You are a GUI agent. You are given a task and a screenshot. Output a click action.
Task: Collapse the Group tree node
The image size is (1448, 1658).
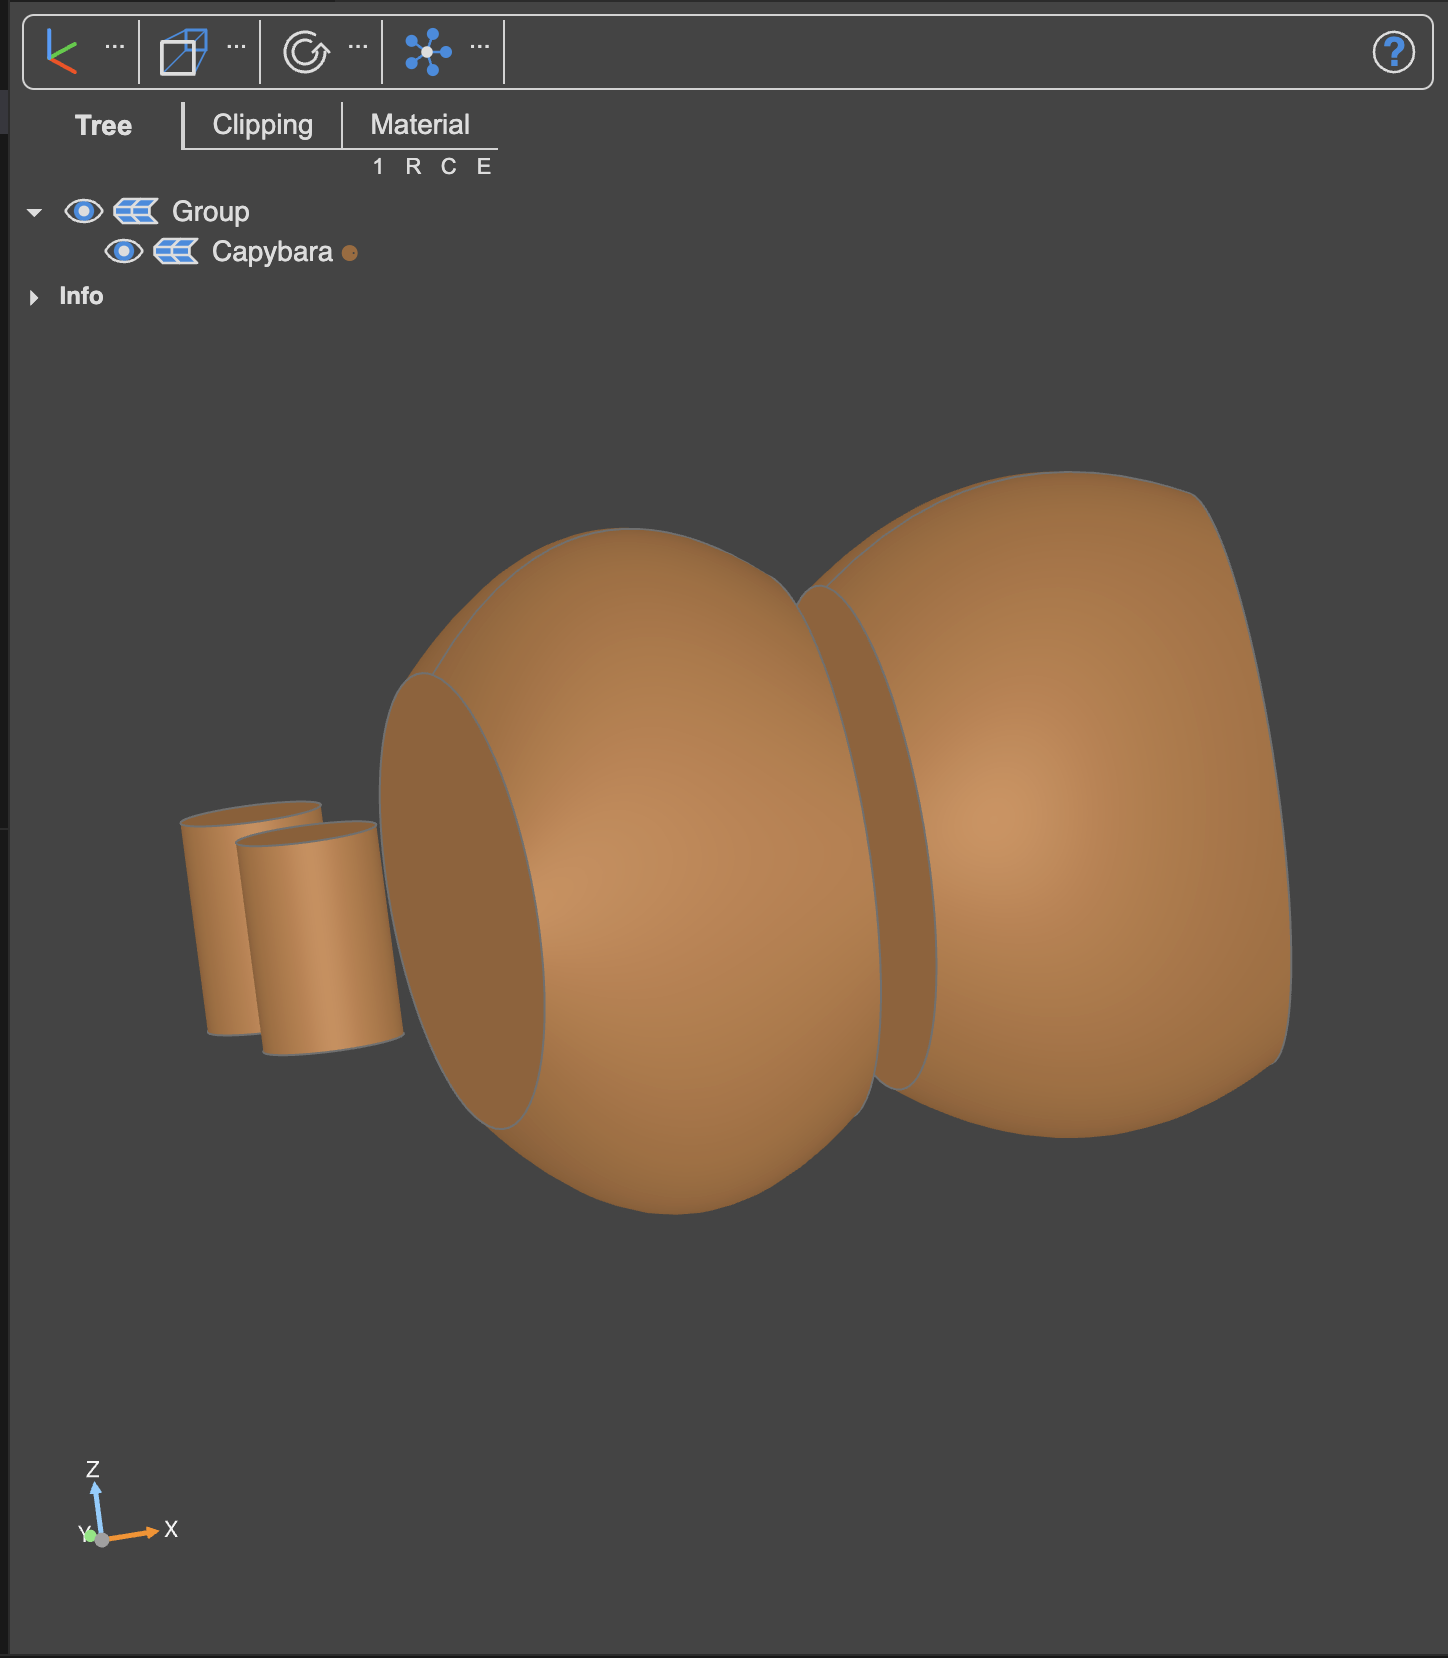[x=35, y=212]
